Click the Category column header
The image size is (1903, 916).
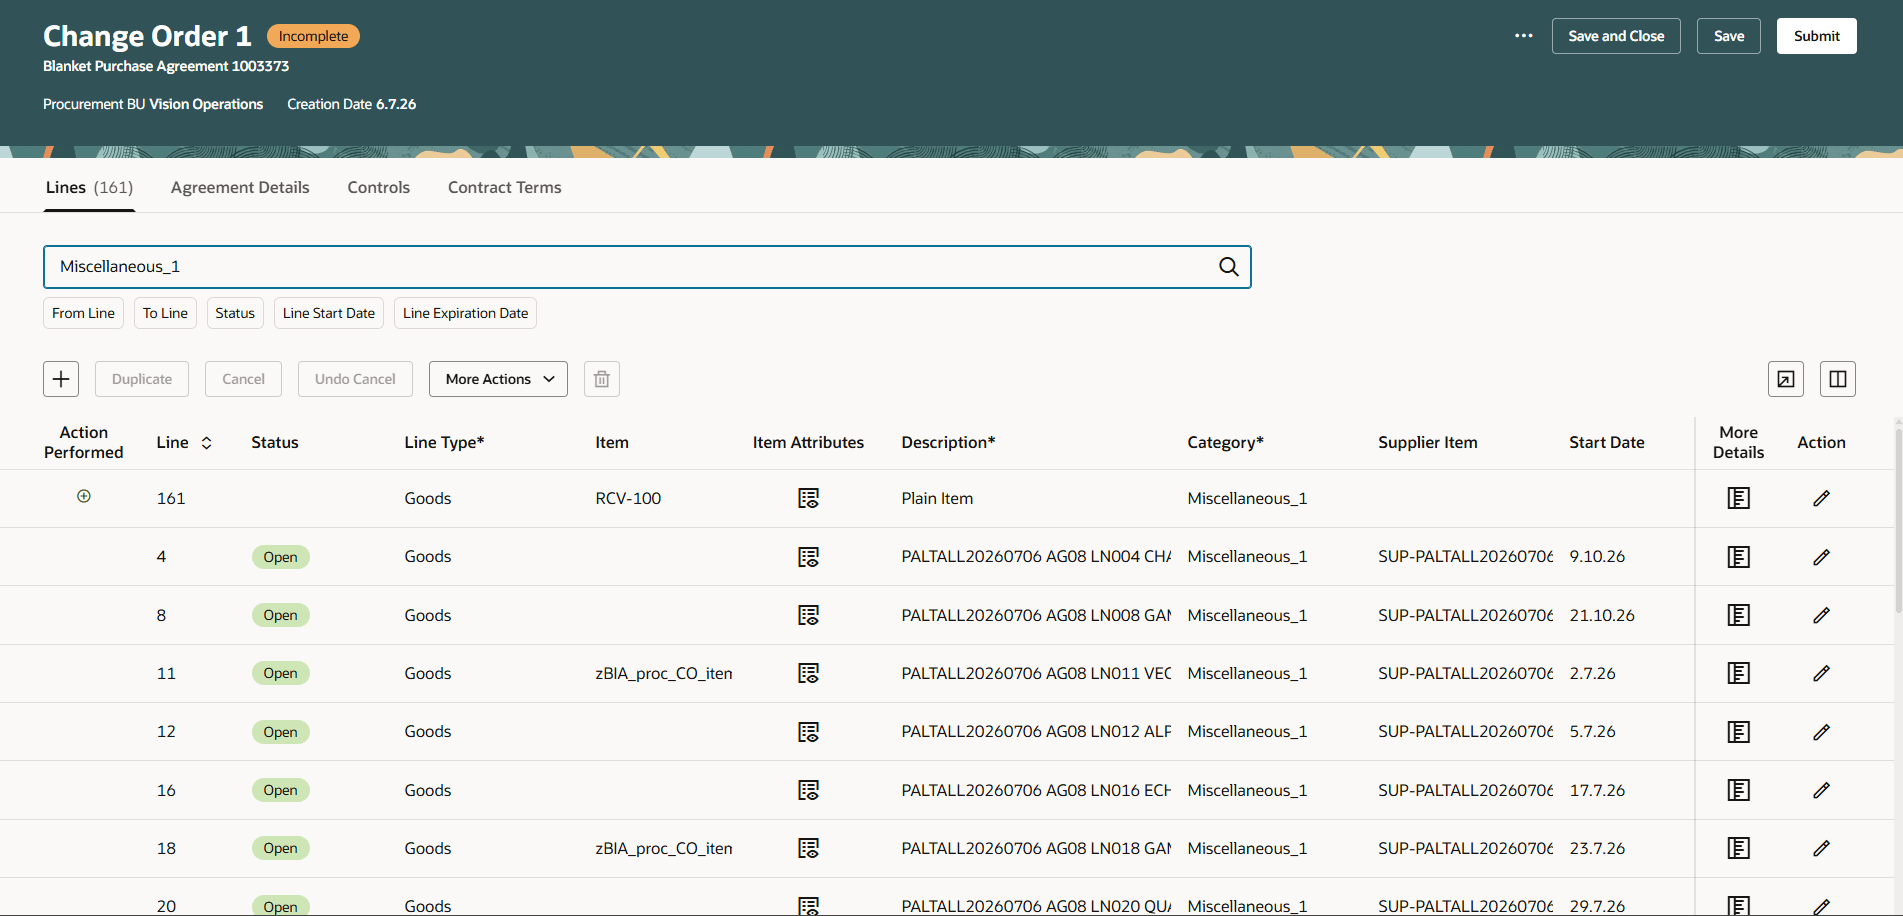[x=1225, y=443]
